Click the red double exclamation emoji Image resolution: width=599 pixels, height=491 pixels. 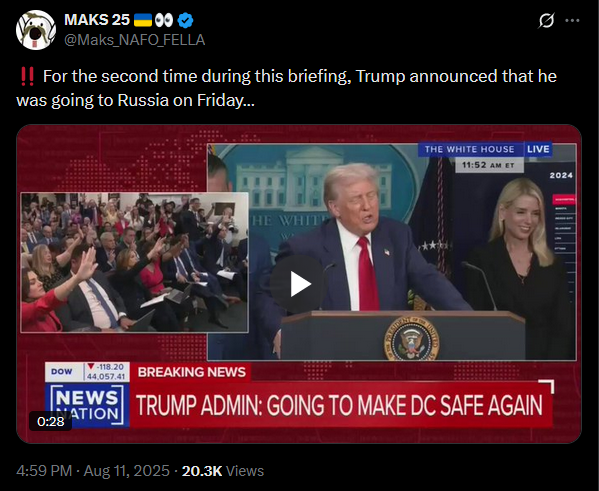[27, 76]
